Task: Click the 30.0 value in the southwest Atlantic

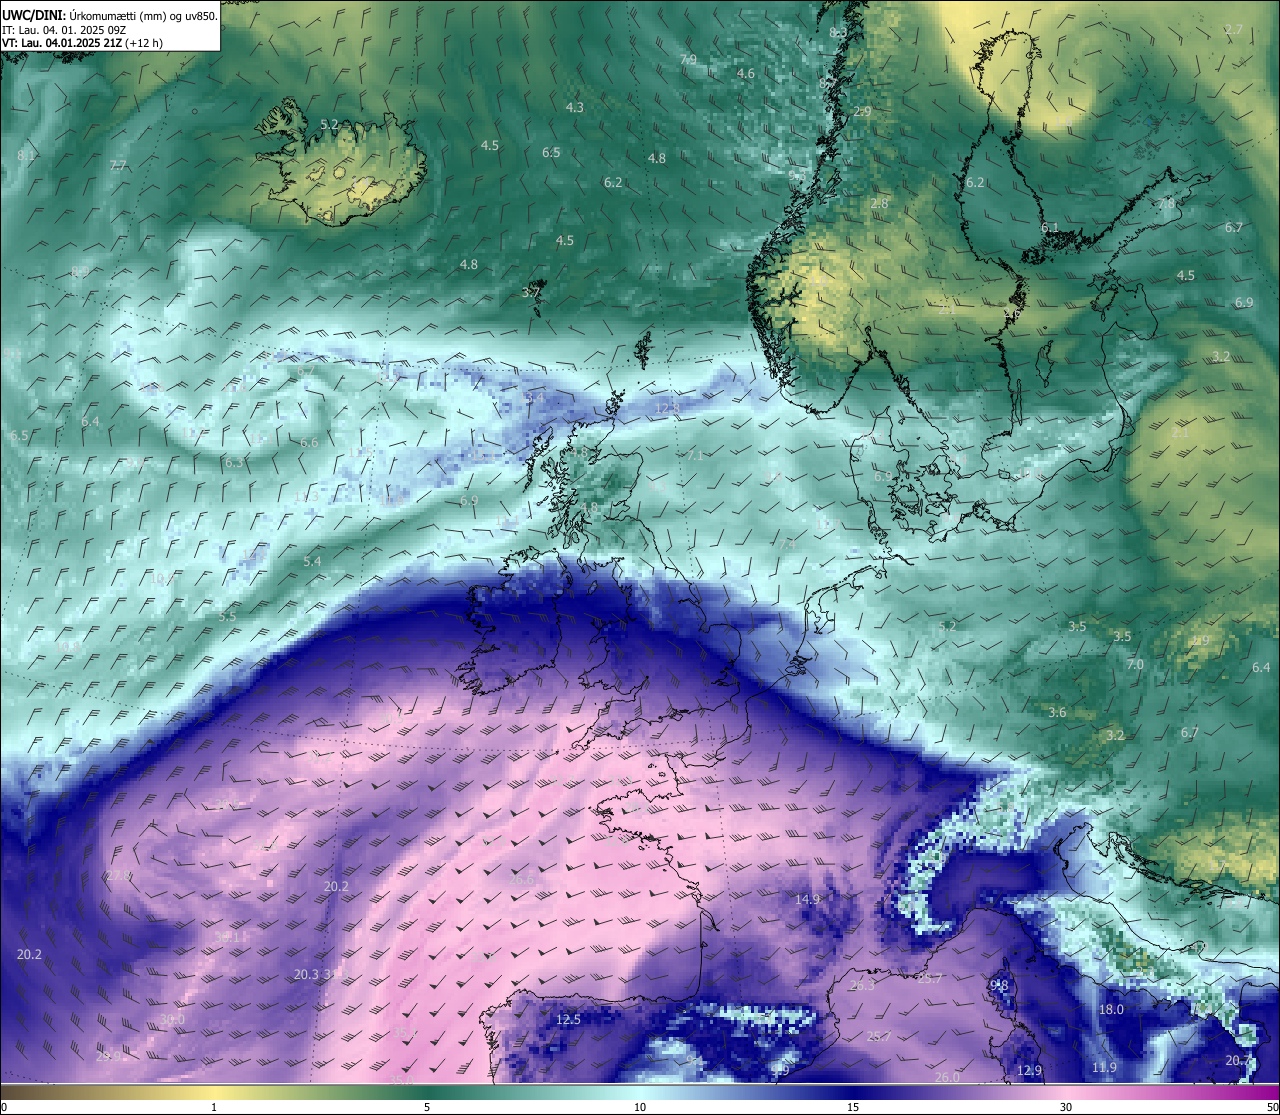Action: click(172, 1020)
